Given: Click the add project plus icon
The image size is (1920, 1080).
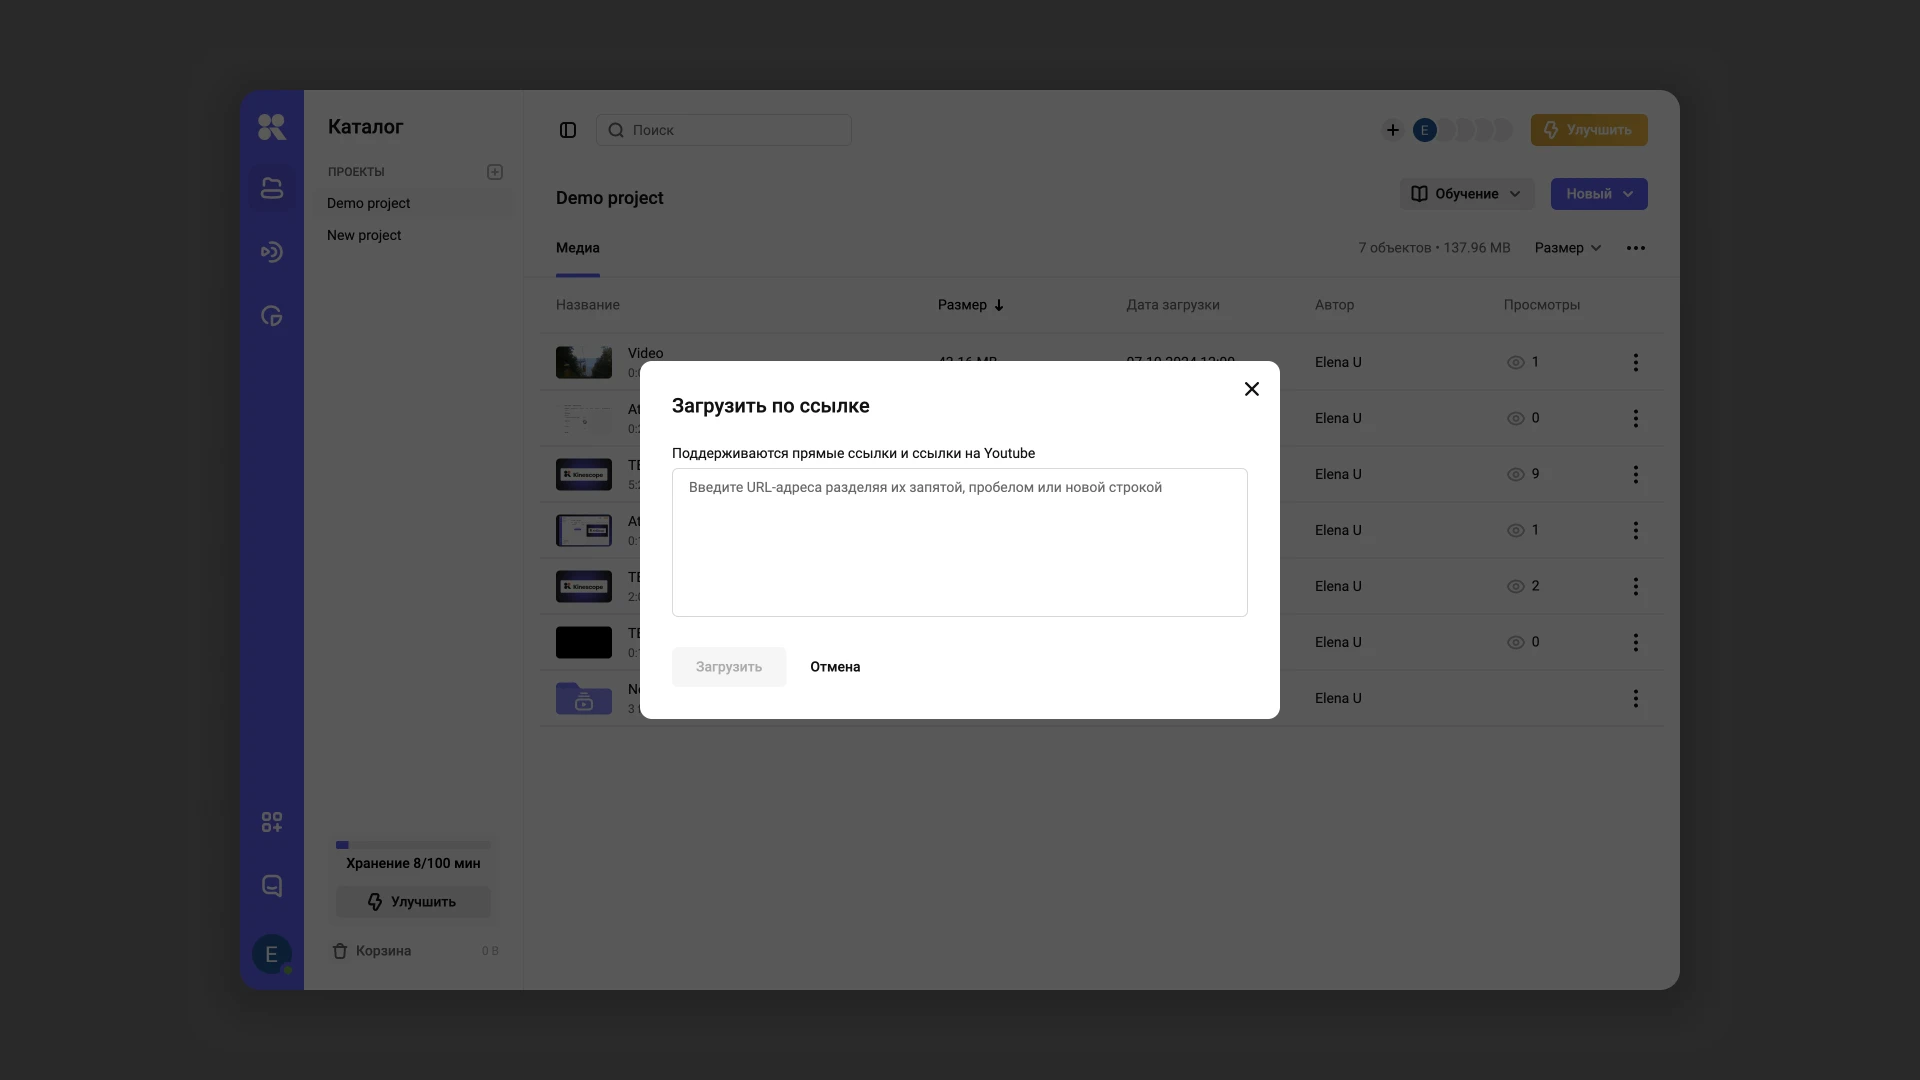Looking at the screenshot, I should [495, 172].
